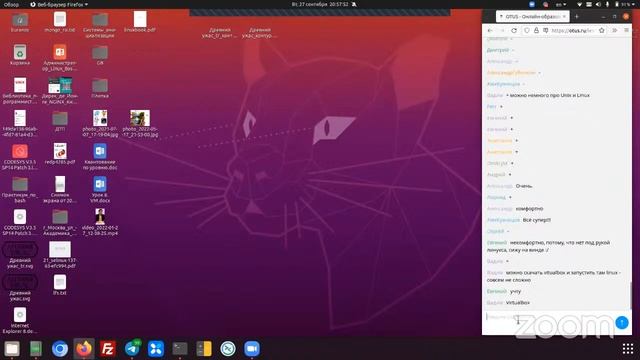Send the chat message with blue button
Image resolution: width=640 pixels, height=360 pixels.
click(622, 322)
